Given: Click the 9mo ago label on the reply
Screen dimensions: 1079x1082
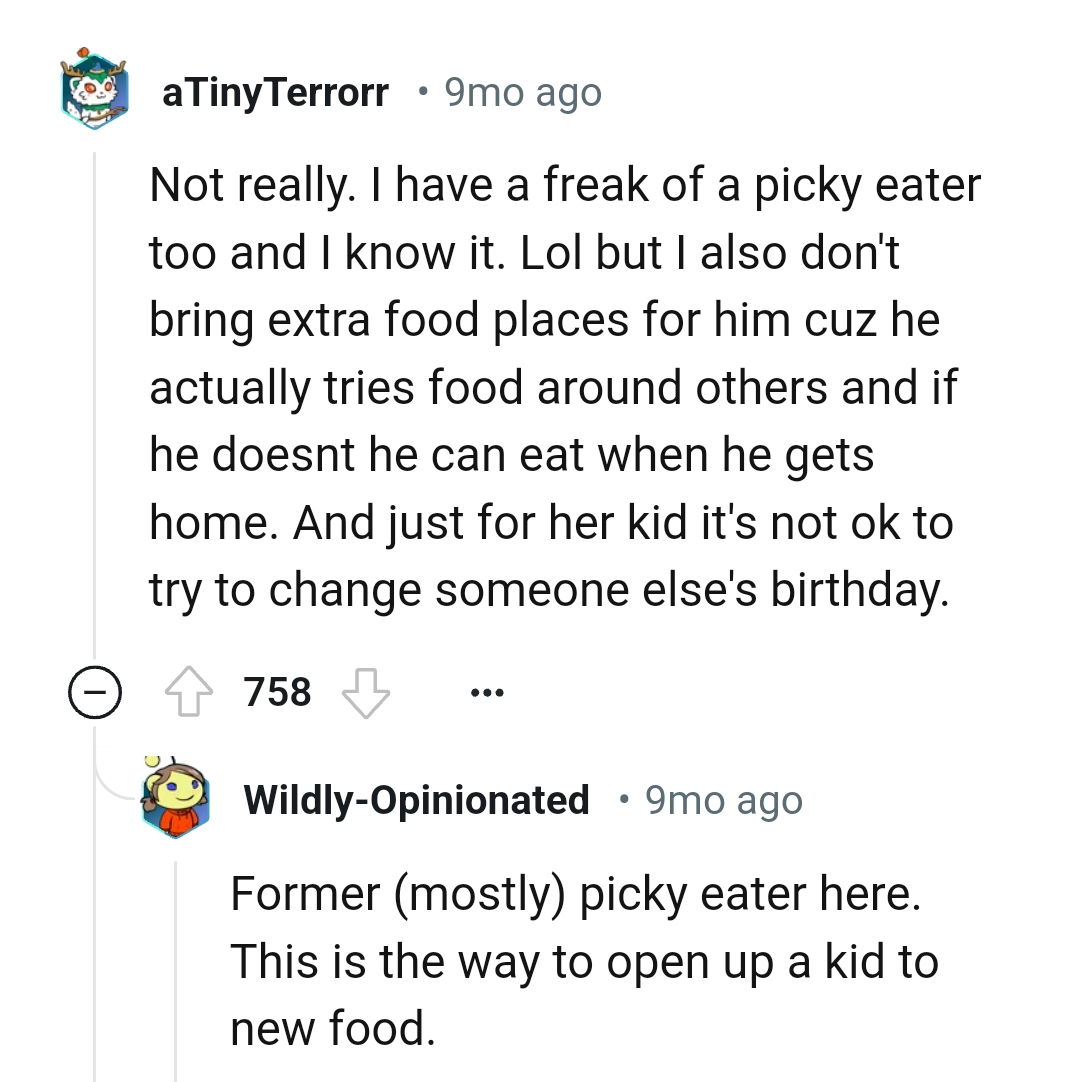Looking at the screenshot, I should point(722,799).
